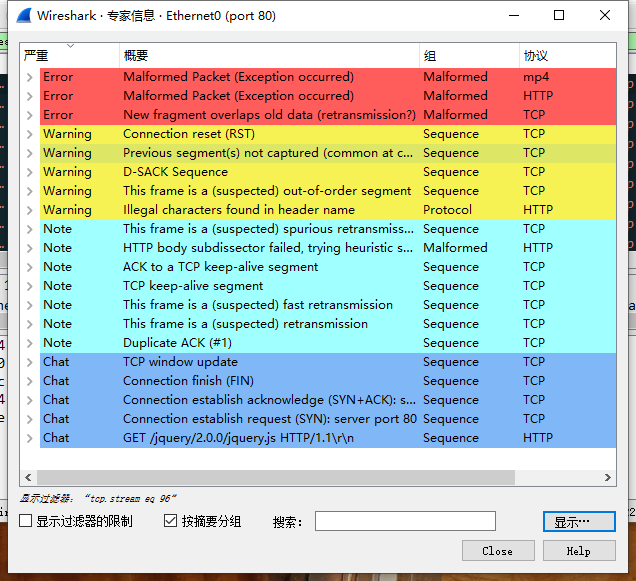Click HTTP protocol cell of GET jquery row
Viewport: 636px width, 581px height.
[538, 438]
